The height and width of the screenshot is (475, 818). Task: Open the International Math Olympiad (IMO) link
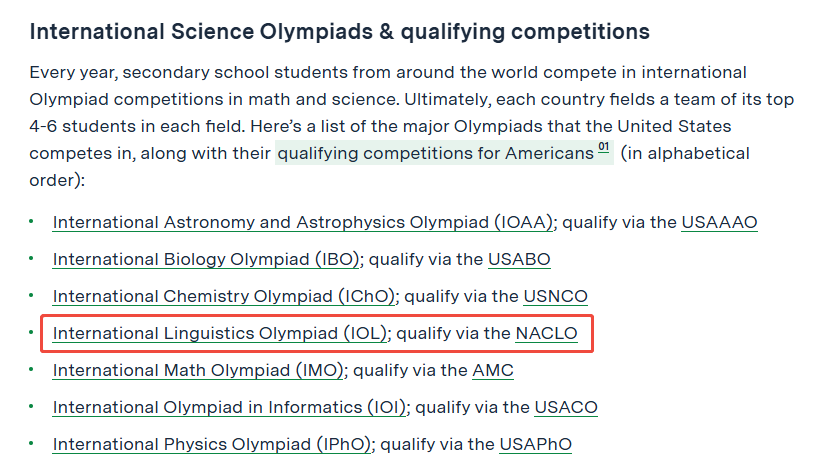198,371
